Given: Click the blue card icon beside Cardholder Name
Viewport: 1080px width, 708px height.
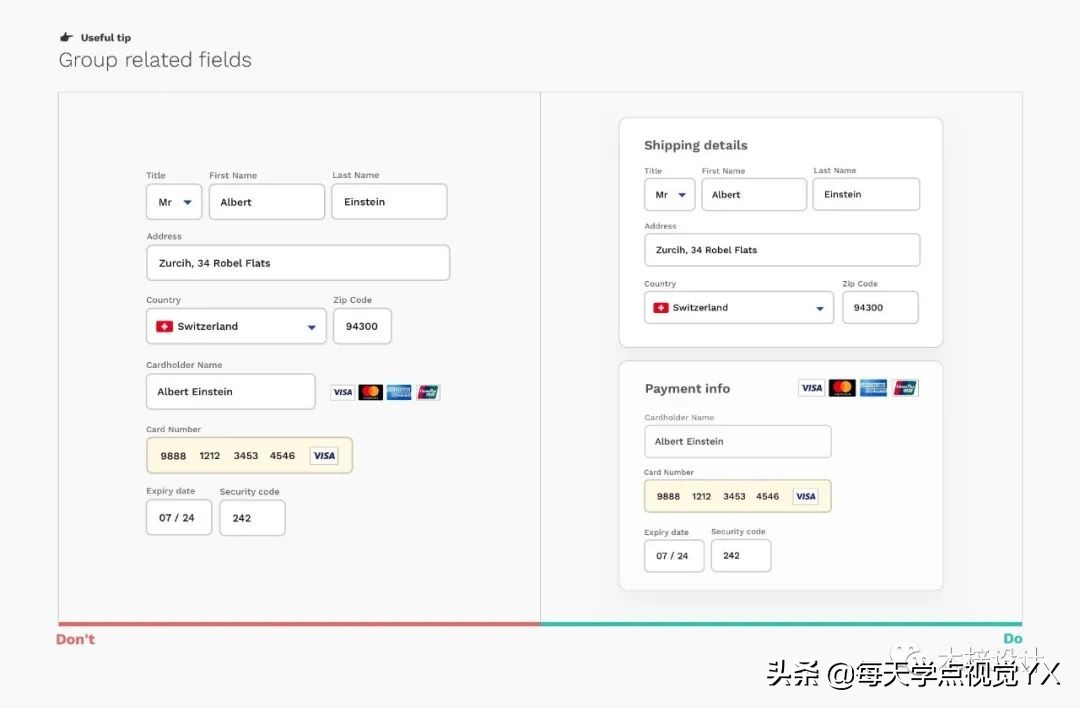Looking at the screenshot, I should click(399, 392).
